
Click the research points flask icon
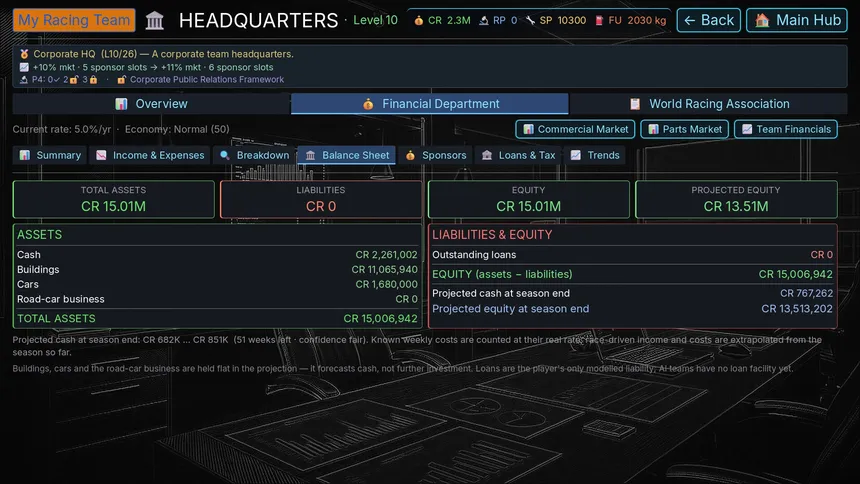click(x=484, y=20)
